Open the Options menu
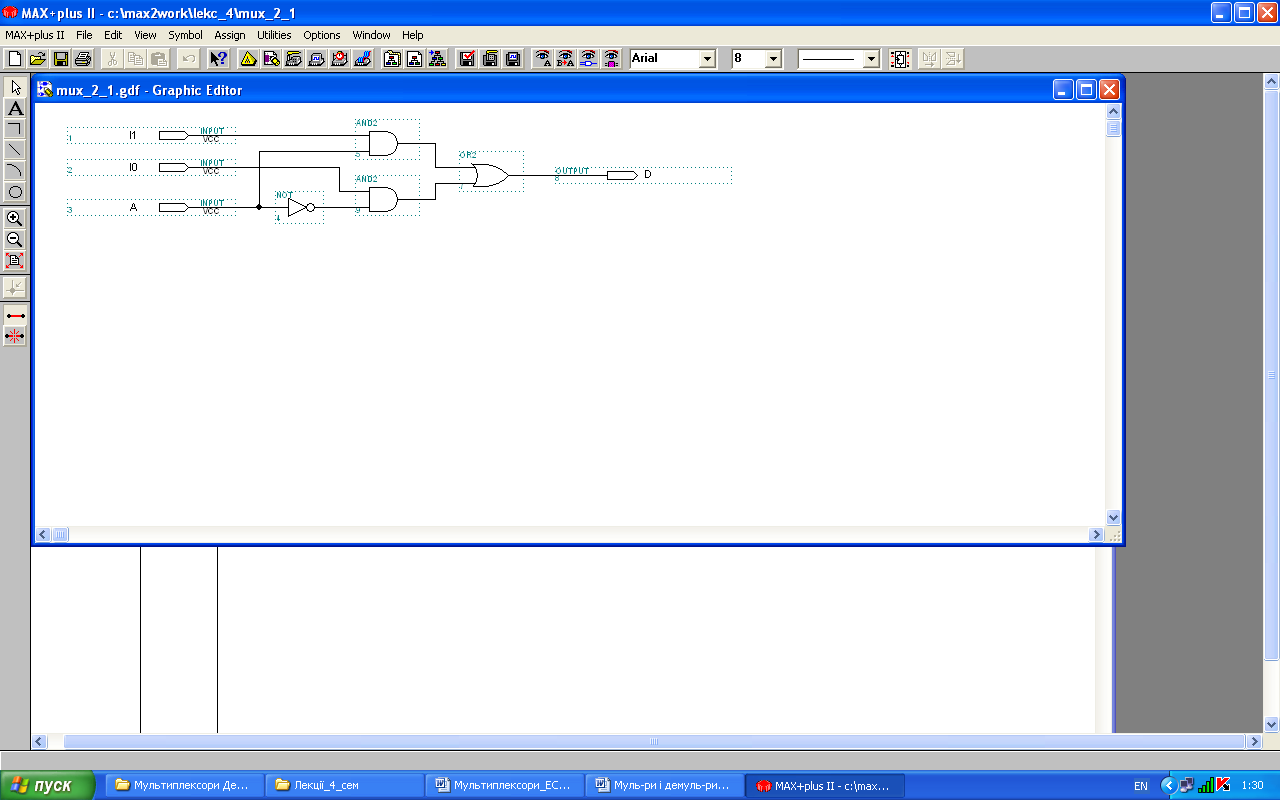 pos(322,35)
